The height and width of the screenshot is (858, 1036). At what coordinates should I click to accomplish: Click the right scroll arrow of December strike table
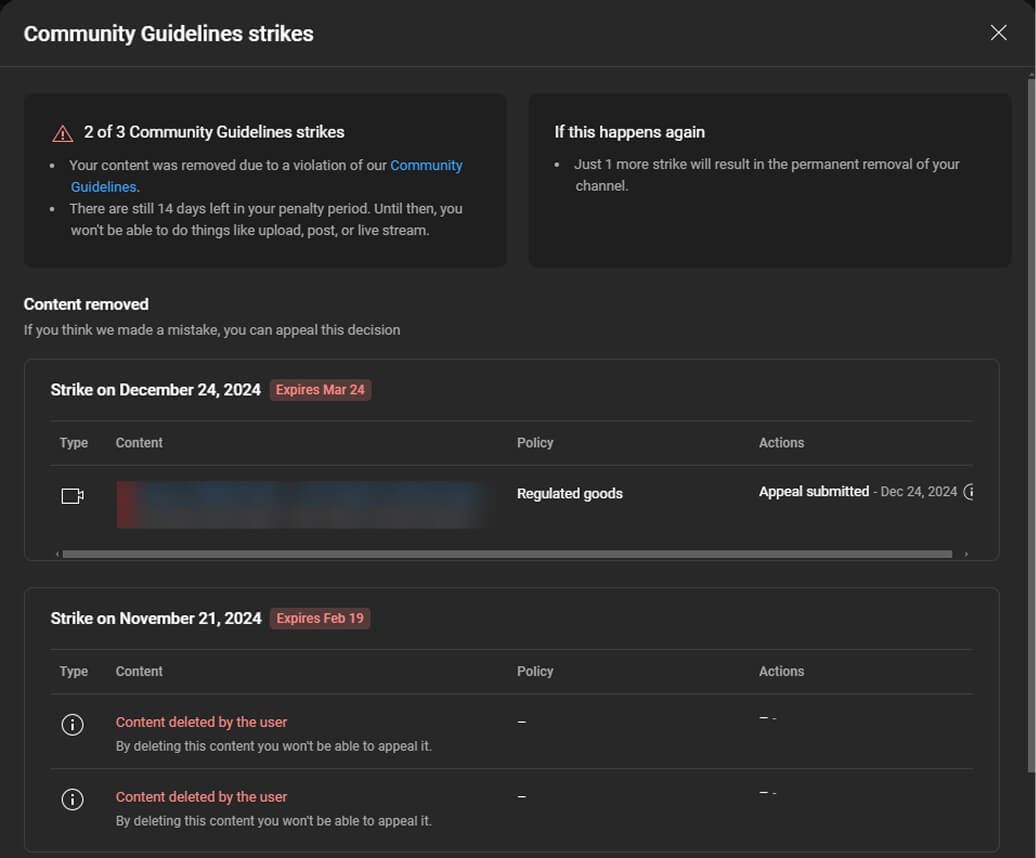point(966,554)
